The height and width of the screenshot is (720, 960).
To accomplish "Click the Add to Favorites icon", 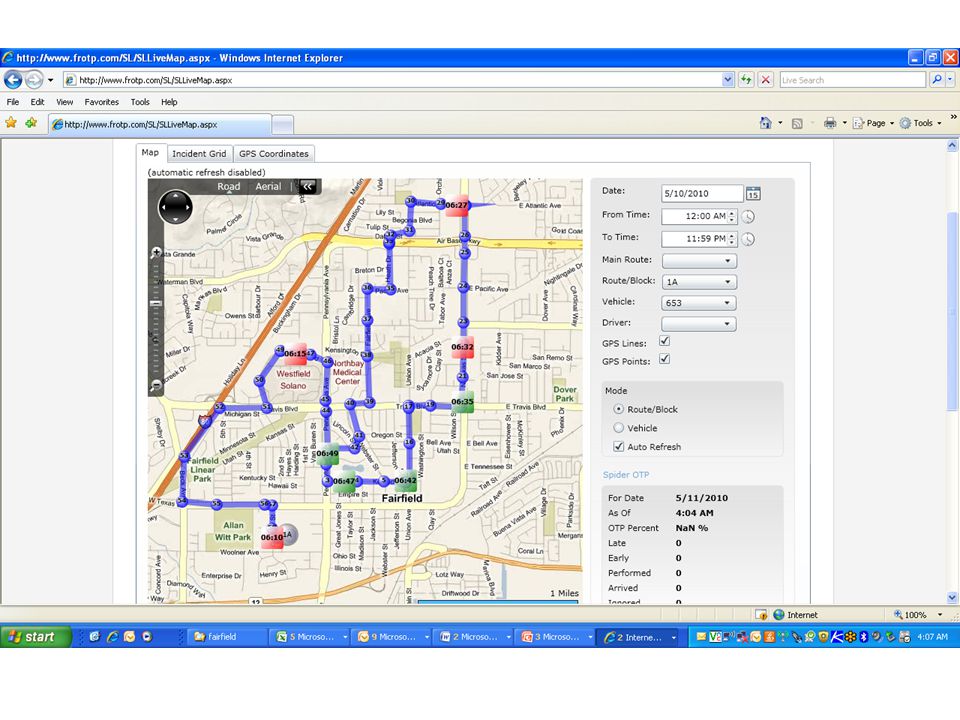I will point(31,123).
